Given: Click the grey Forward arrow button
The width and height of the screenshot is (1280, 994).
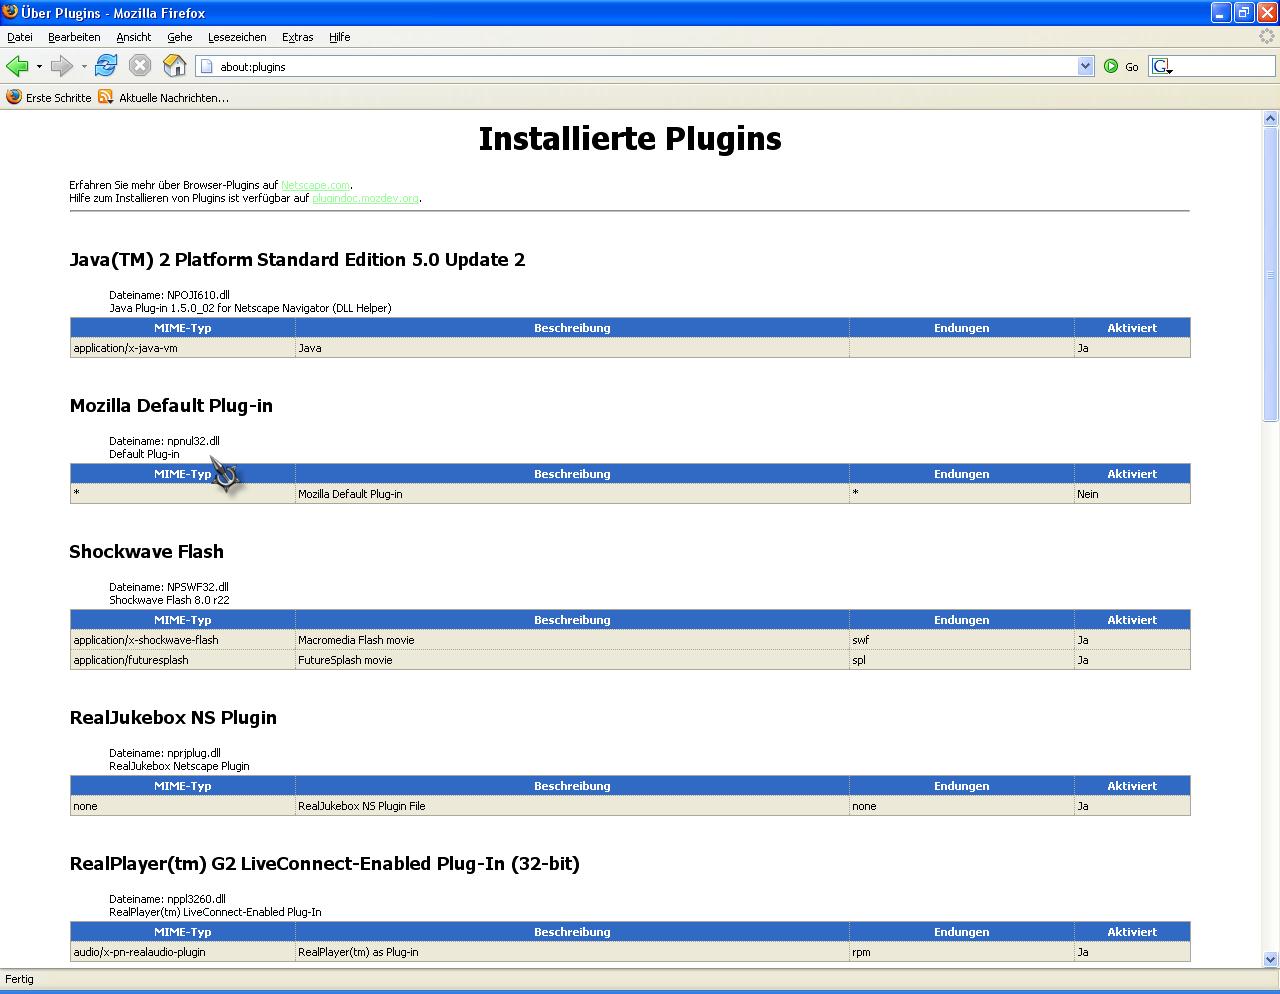Looking at the screenshot, I should (62, 66).
